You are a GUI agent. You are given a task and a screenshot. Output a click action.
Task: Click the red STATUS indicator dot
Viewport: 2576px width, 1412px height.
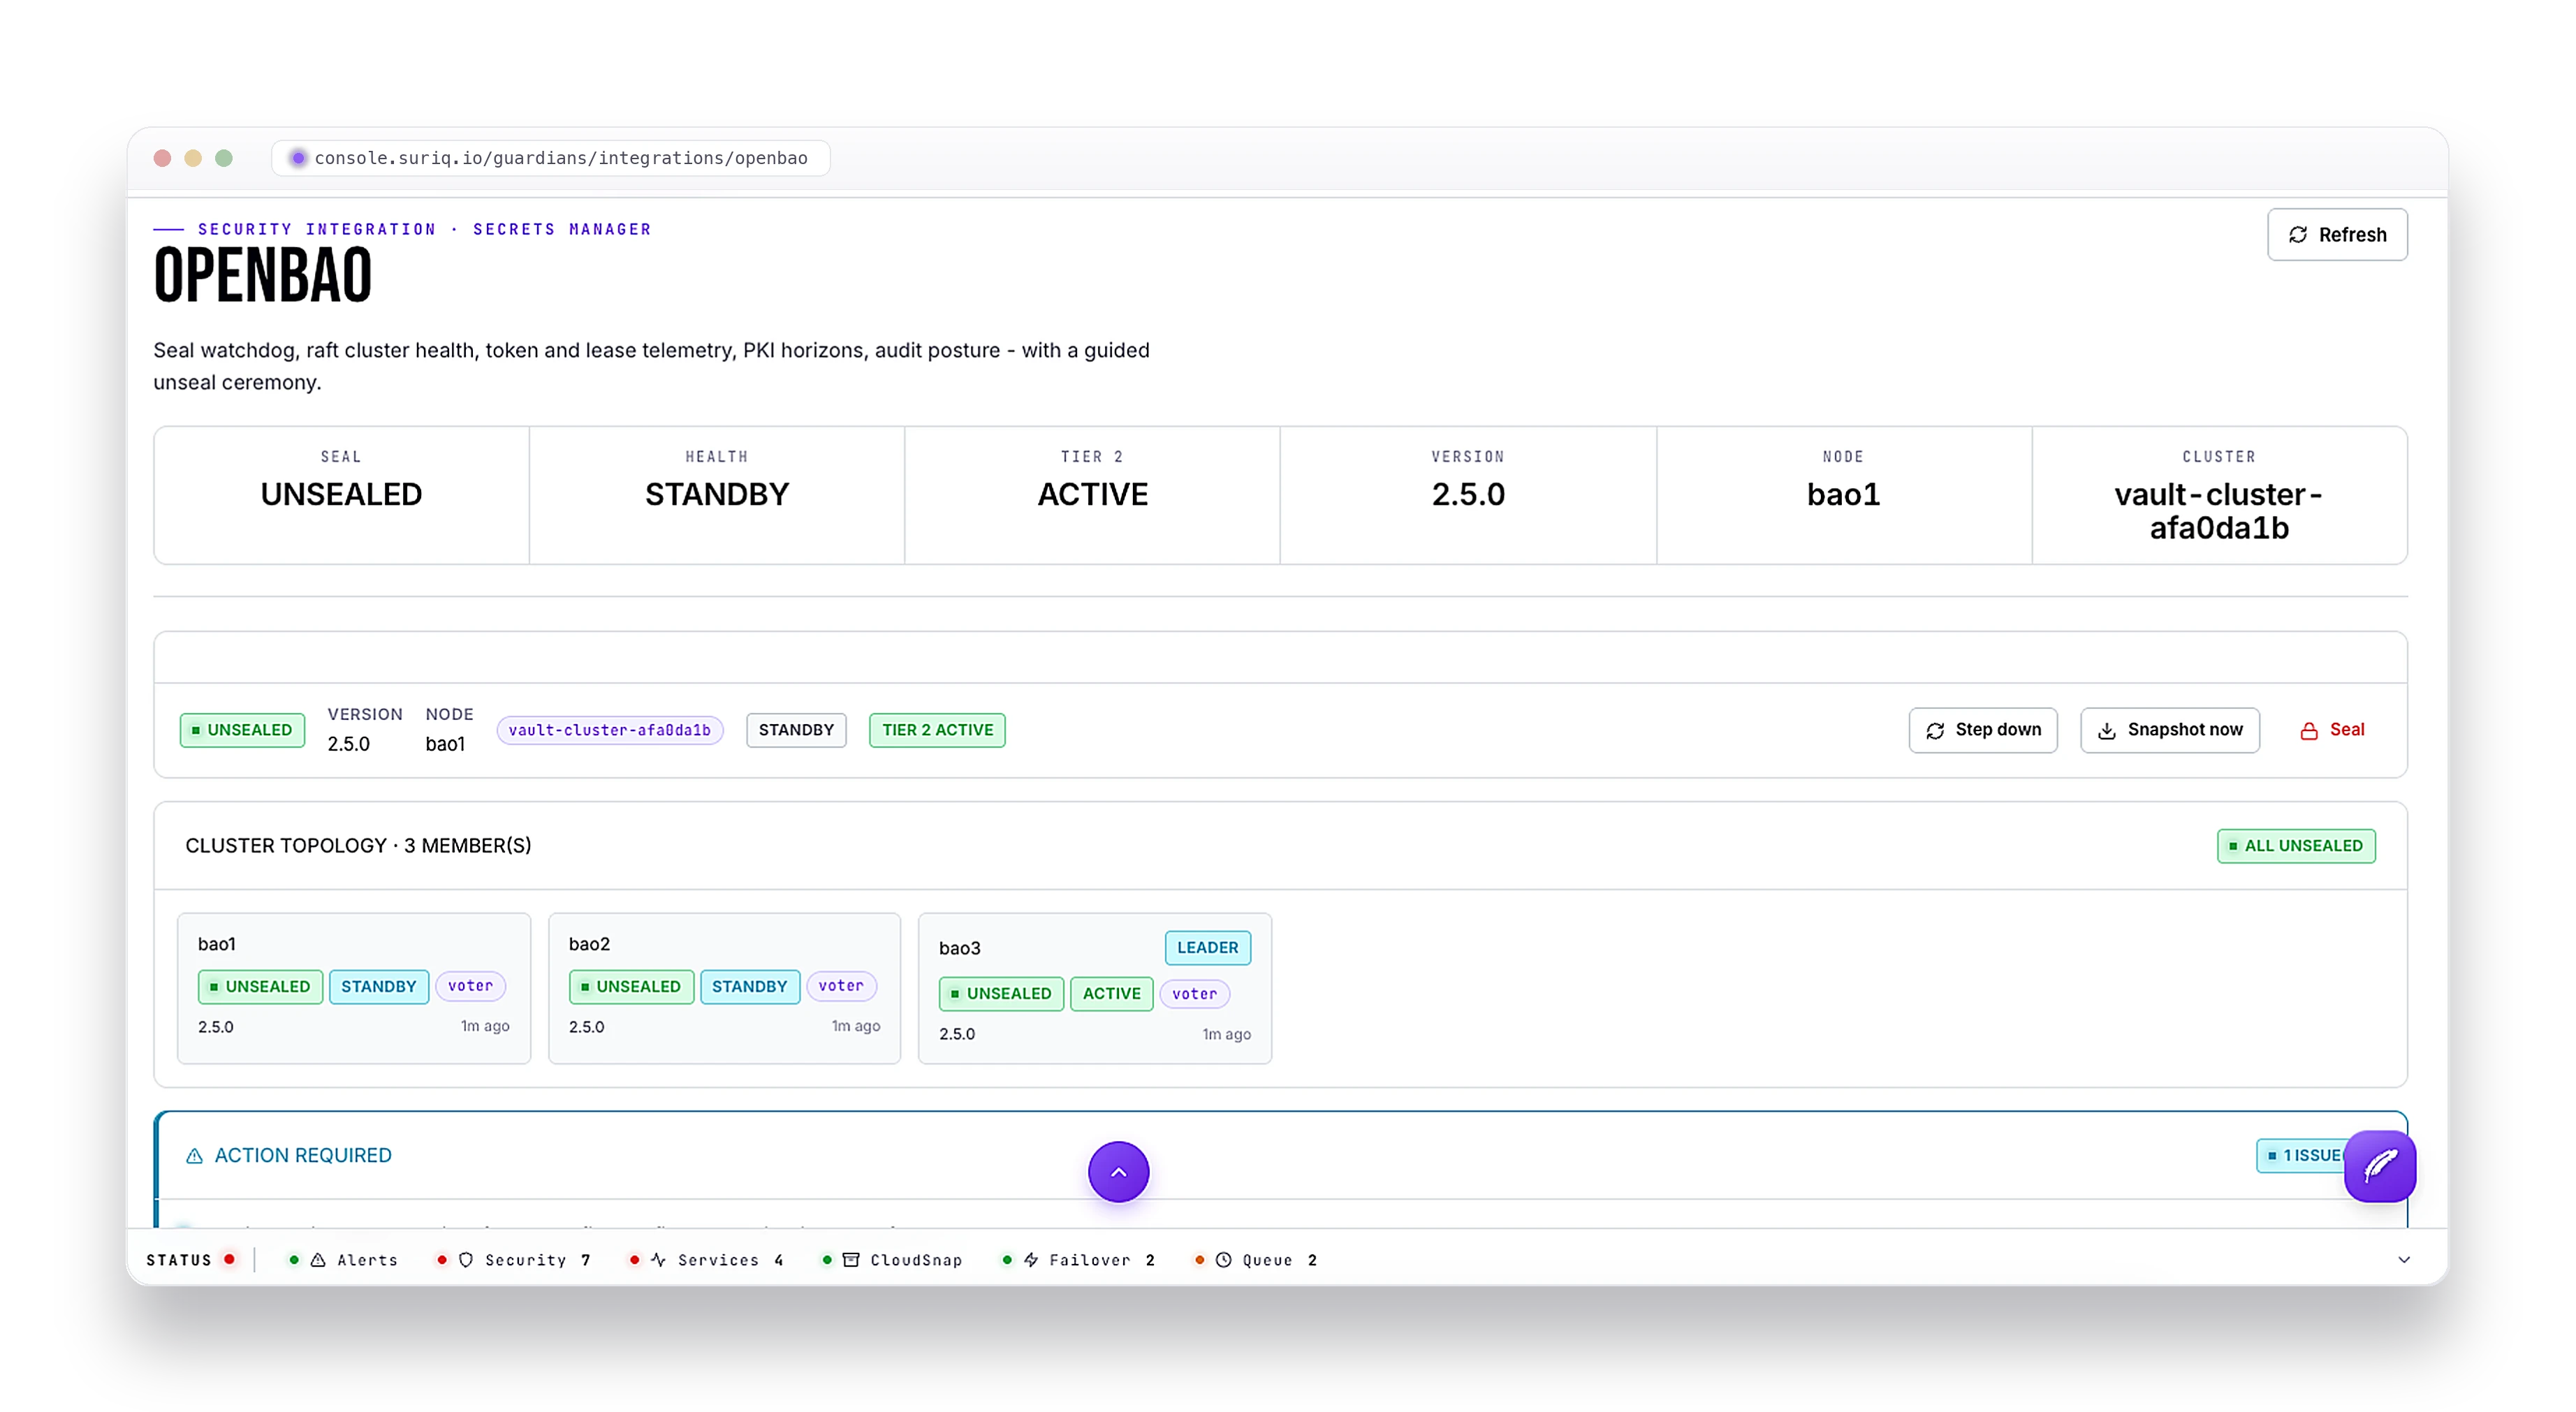click(229, 1259)
